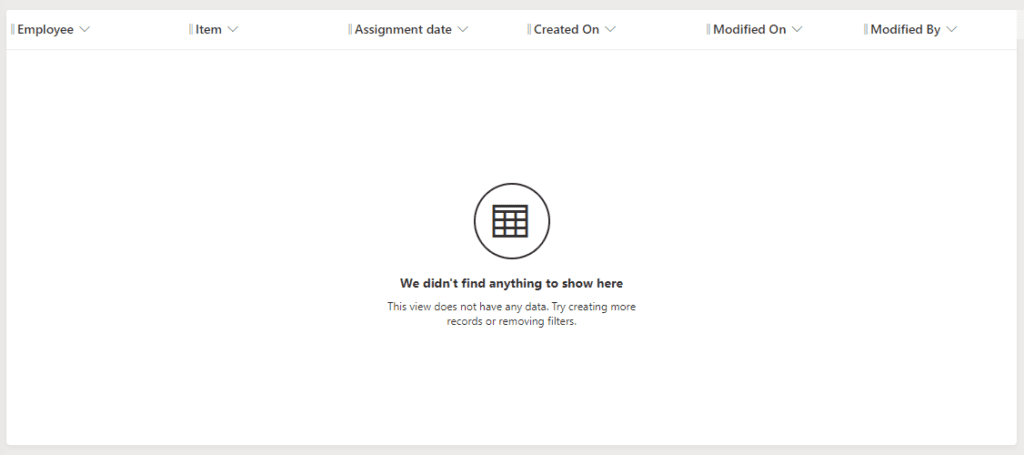Click the Item column header label
This screenshot has width=1024, height=455.
coord(208,30)
